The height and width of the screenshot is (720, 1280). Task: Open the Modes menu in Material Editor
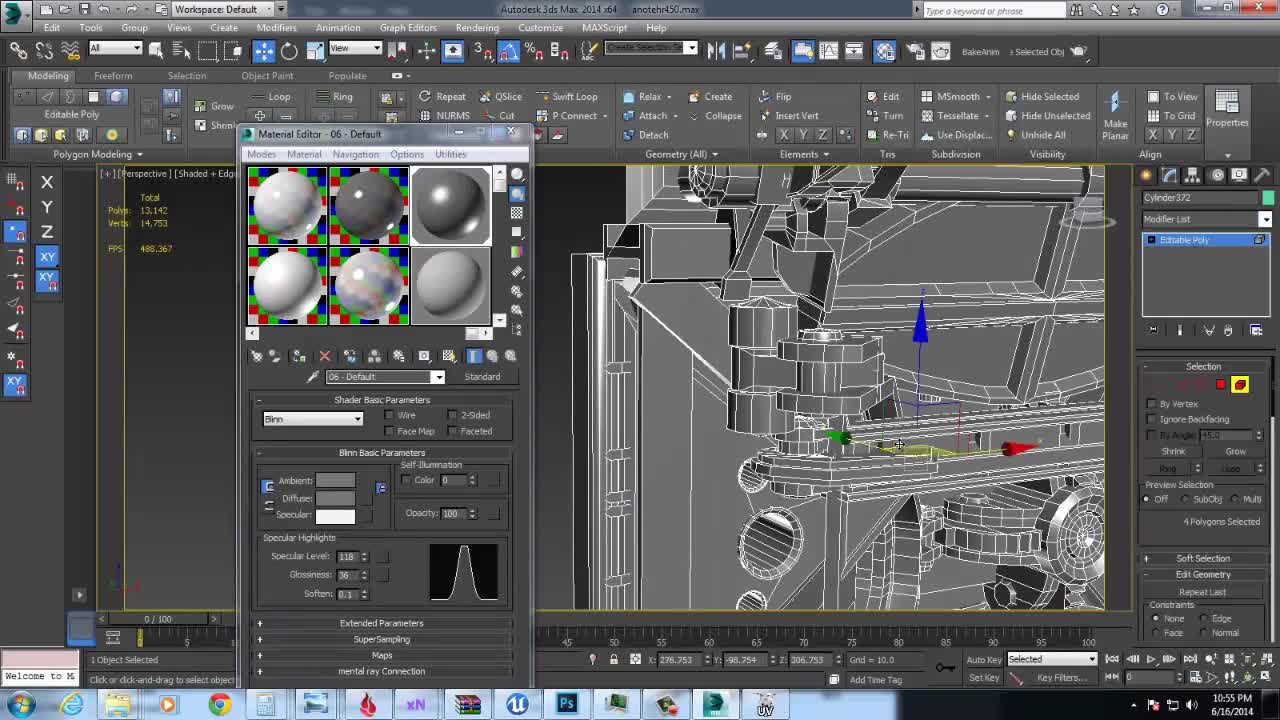pyautogui.click(x=261, y=154)
